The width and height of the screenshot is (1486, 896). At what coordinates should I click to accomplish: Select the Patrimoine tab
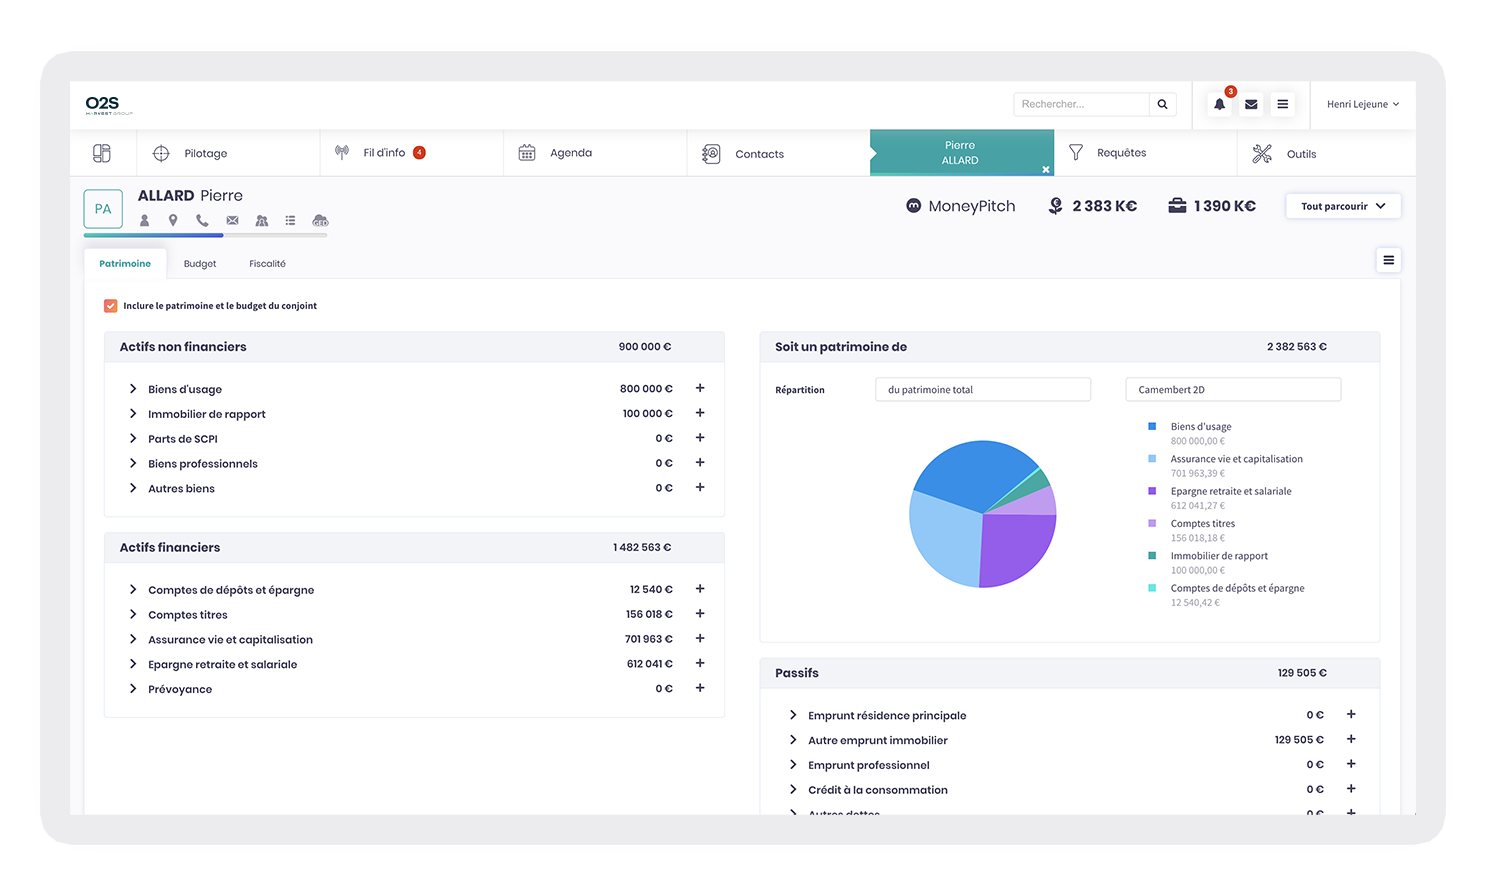coord(125,264)
